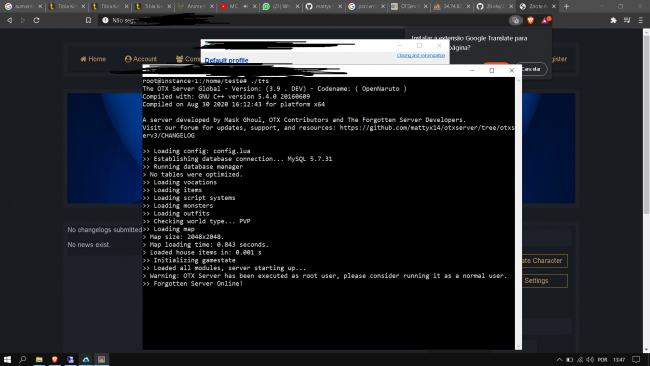Close the YouTube MC tab
Screen dimensions: 650x366
pos(255,6)
